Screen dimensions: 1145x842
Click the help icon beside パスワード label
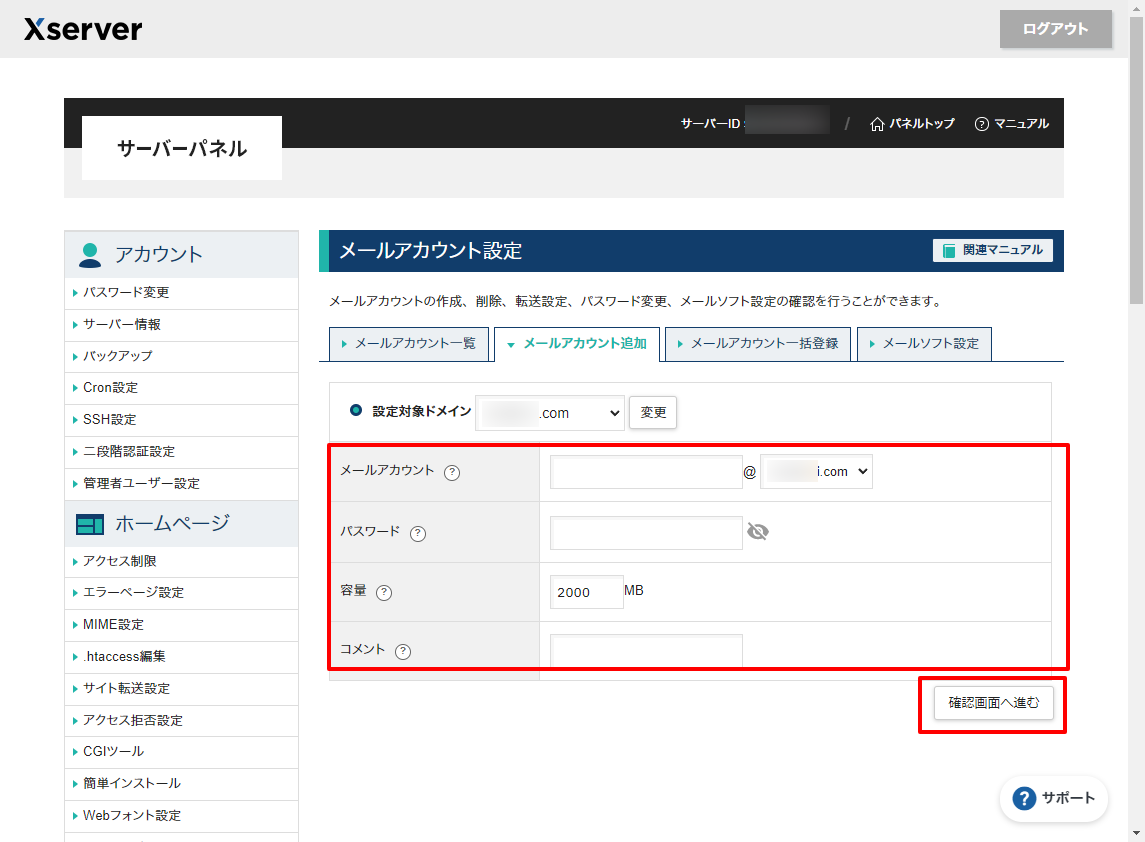(418, 534)
